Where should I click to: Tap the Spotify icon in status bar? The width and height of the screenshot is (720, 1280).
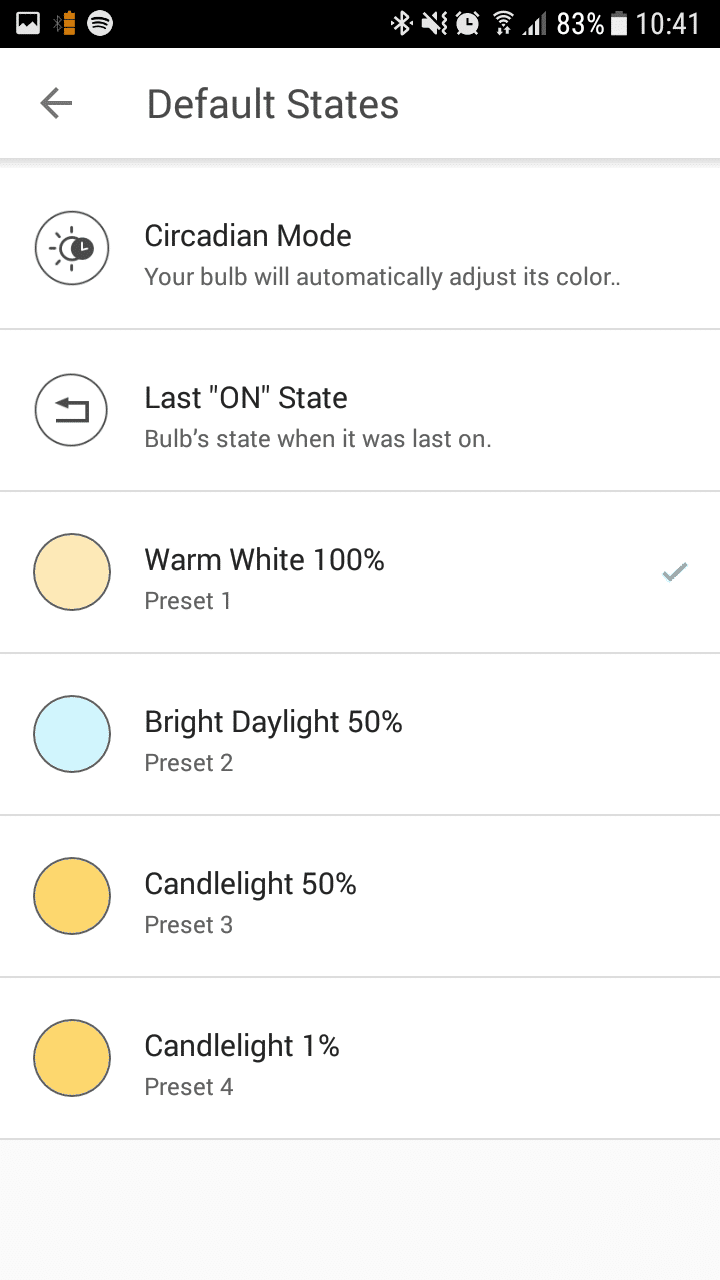coord(100,23)
